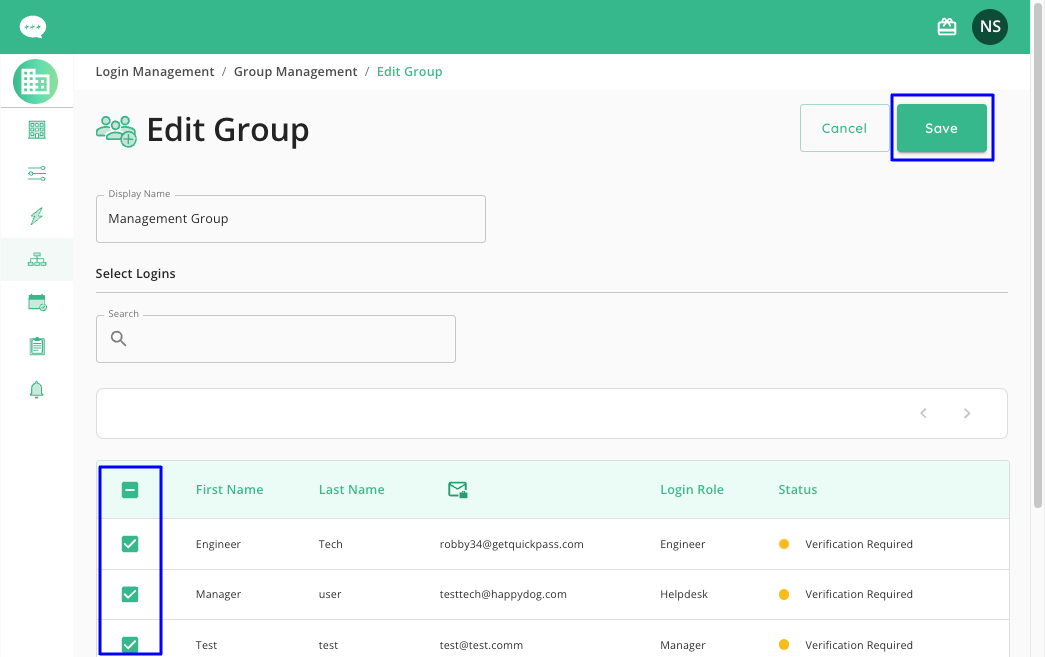The width and height of the screenshot is (1045, 657).
Task: Click the notification bell sidebar icon
Action: [x=36, y=389]
